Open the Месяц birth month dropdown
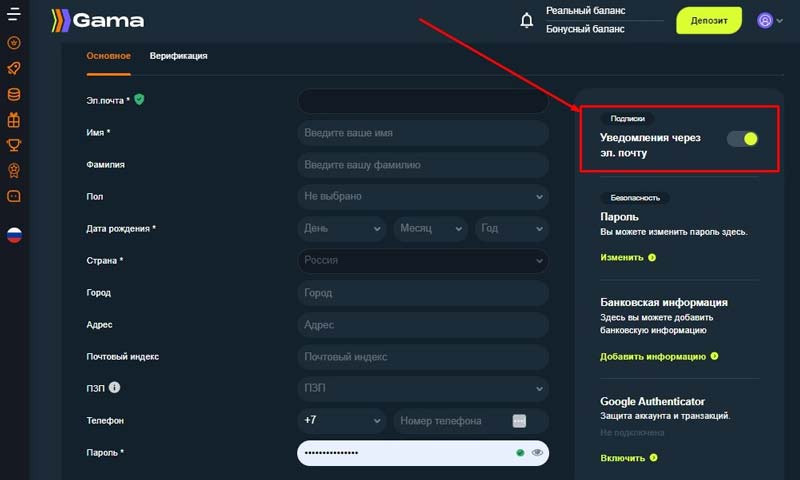This screenshot has height=480, width=800. (430, 229)
